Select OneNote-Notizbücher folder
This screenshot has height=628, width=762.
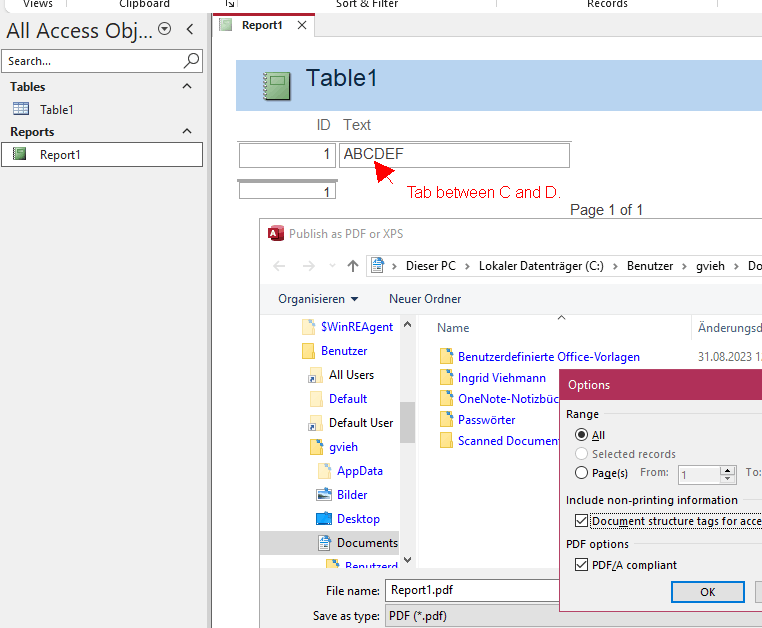[x=499, y=399]
